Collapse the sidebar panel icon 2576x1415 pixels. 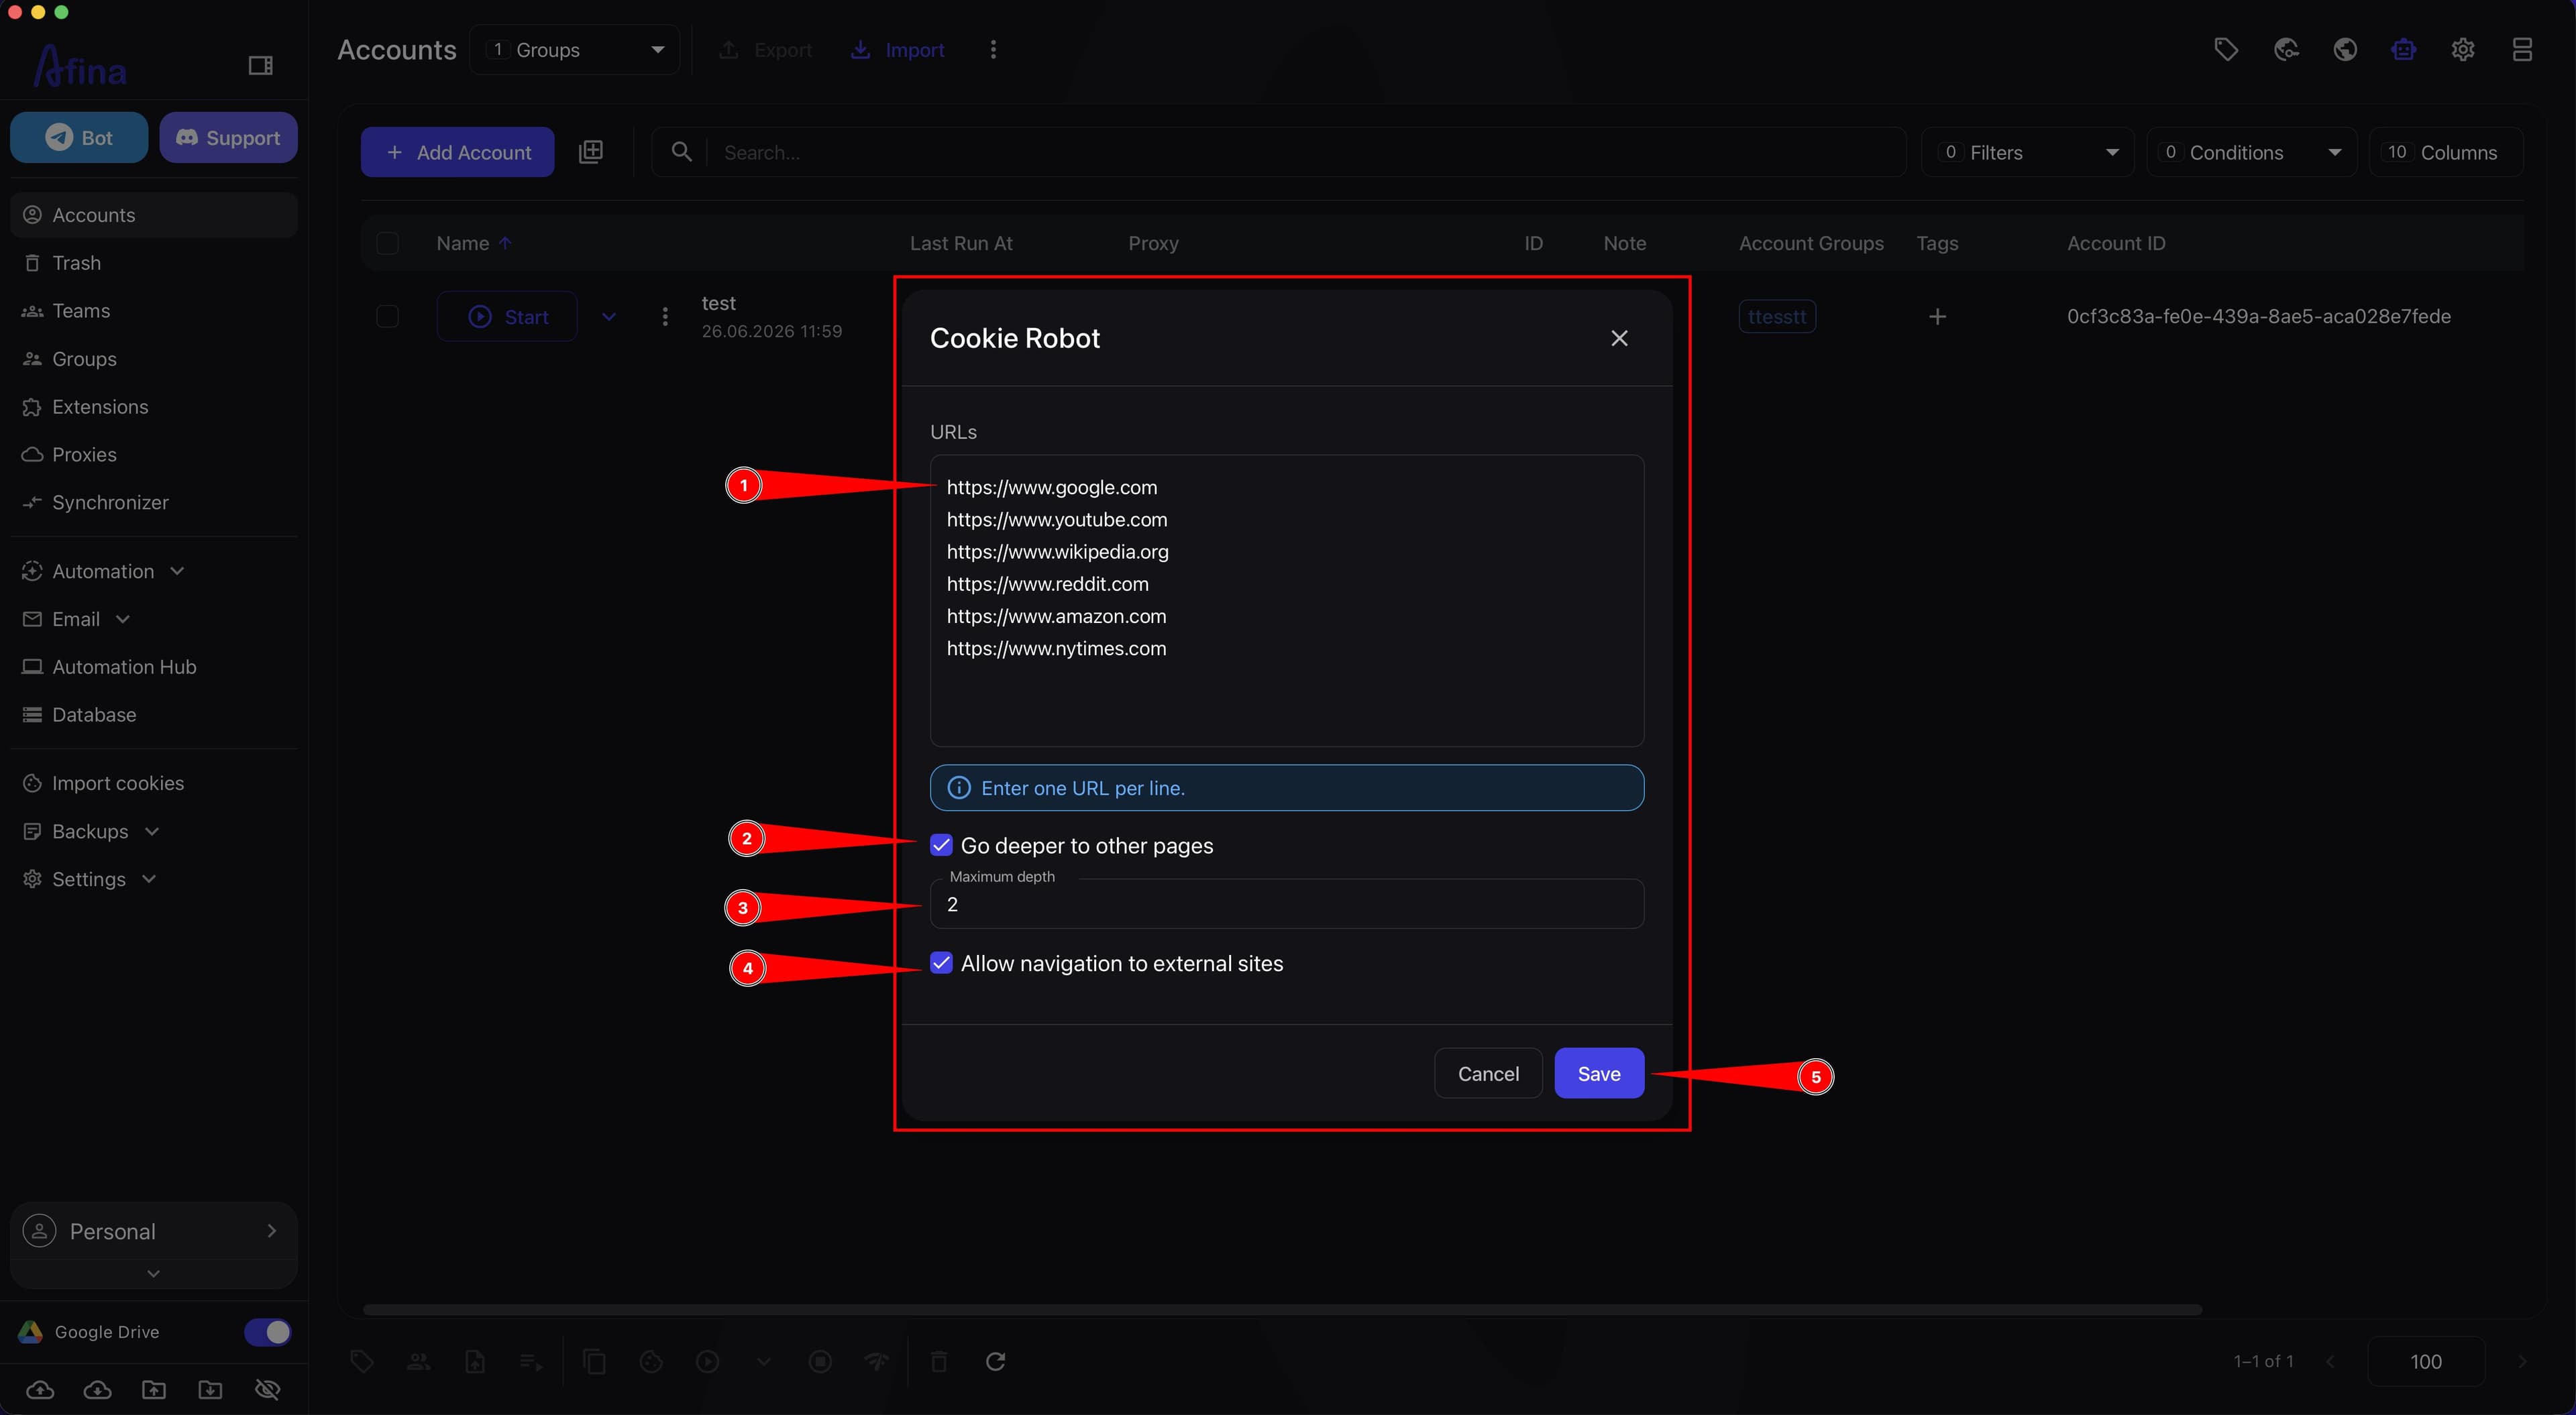[261, 66]
